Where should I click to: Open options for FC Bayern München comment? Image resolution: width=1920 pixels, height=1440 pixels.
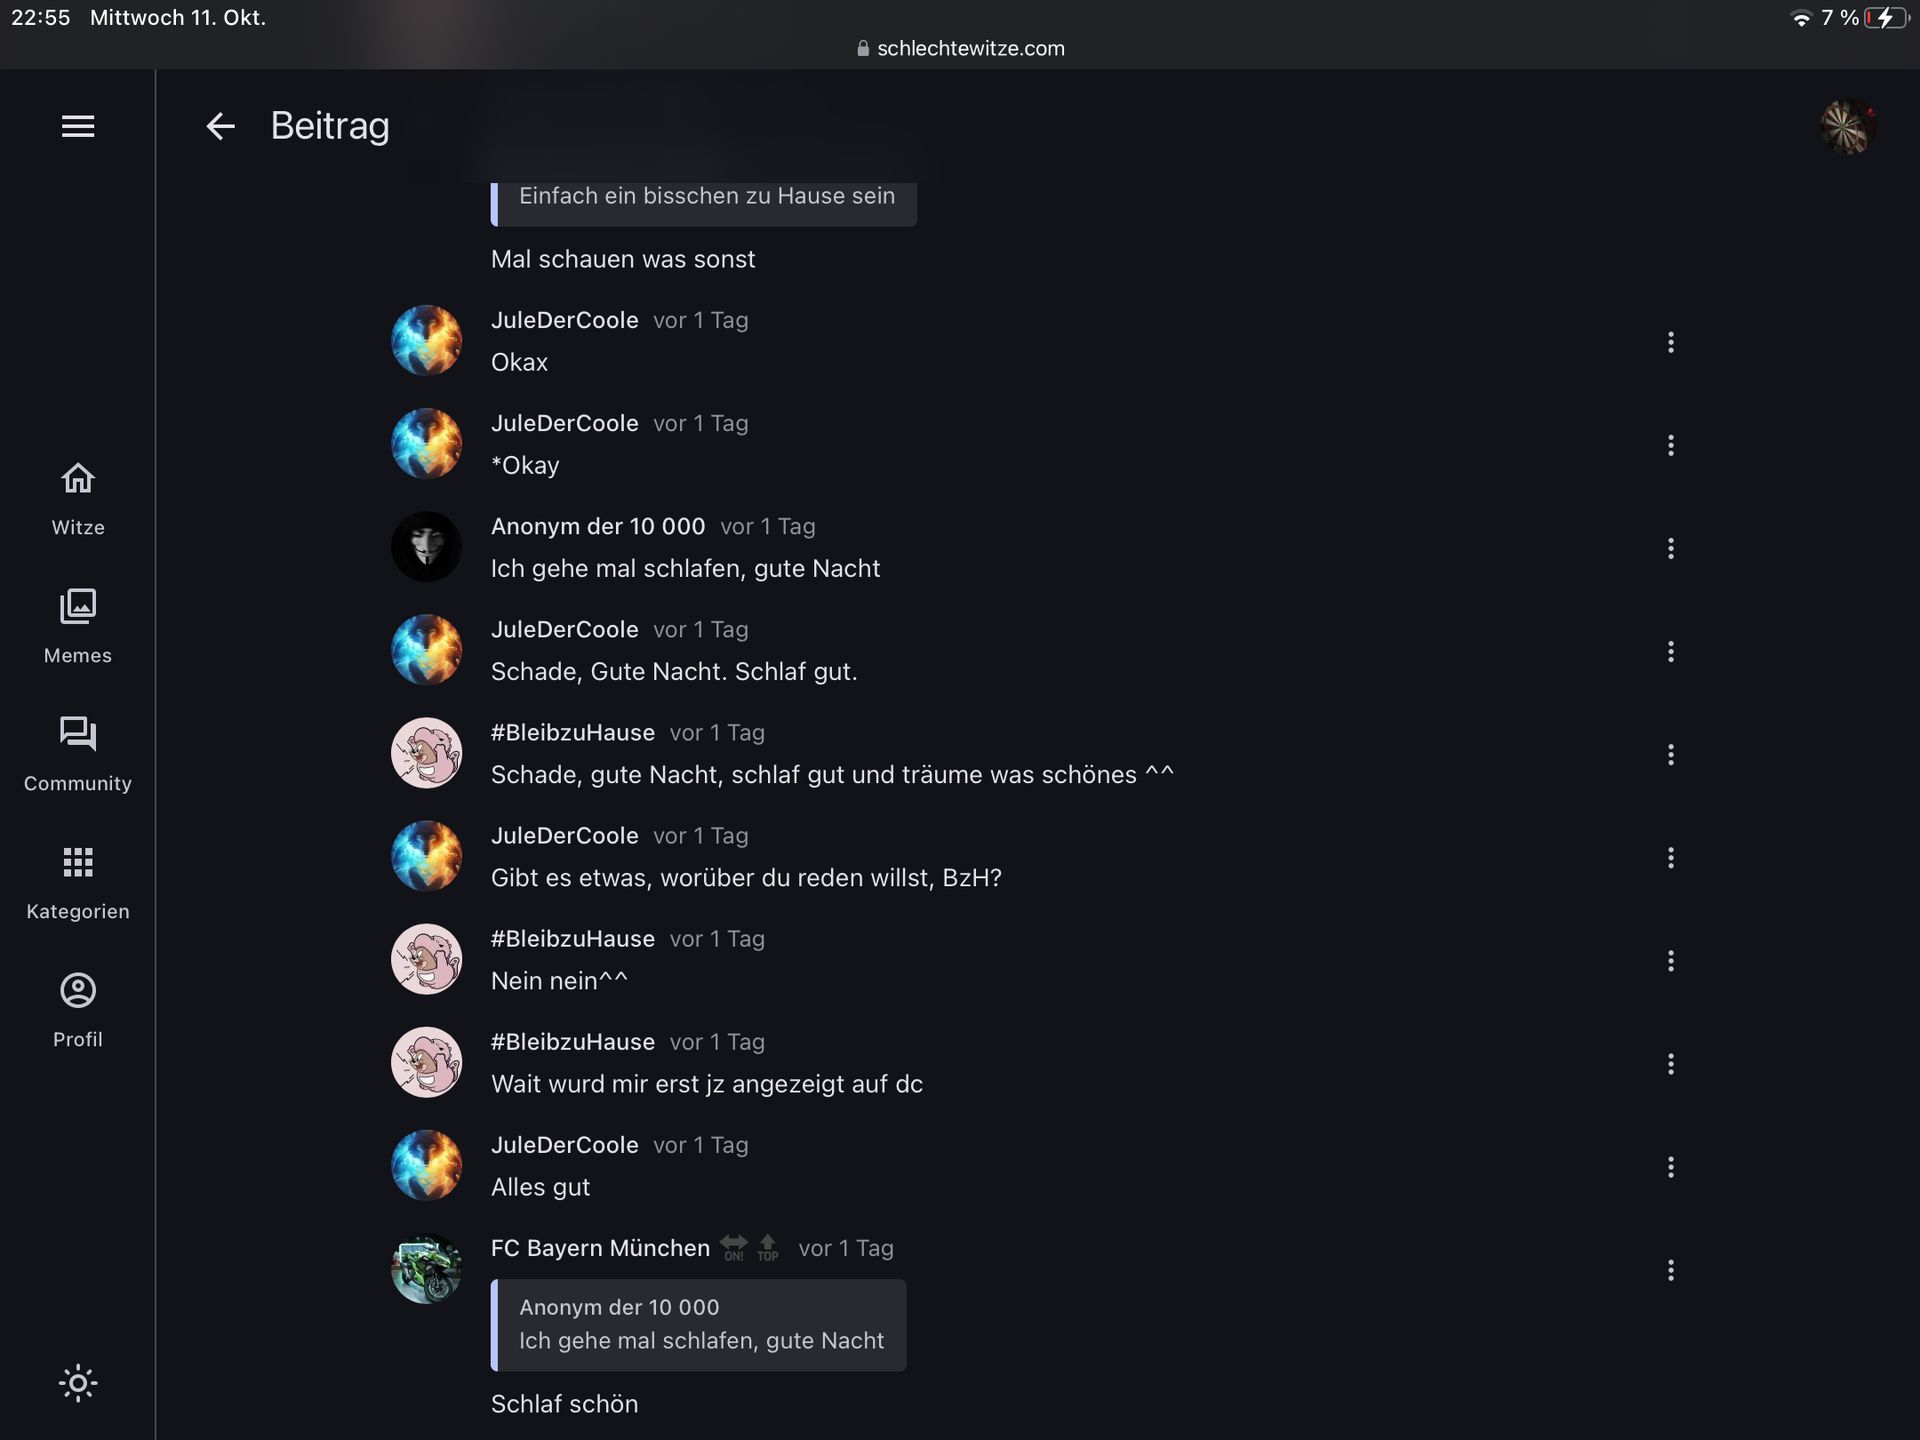tap(1670, 1270)
